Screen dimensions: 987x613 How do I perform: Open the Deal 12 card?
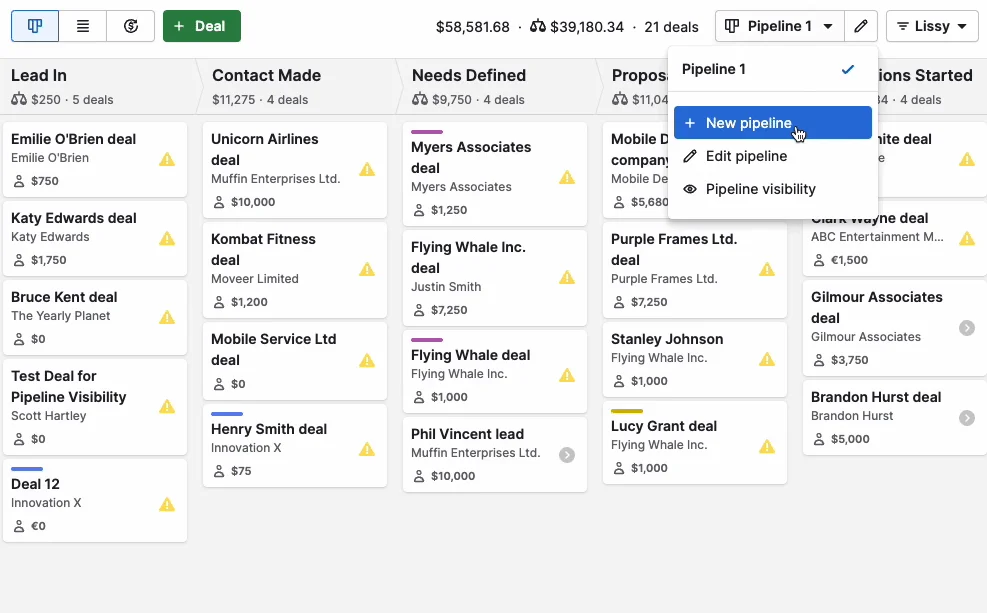(95, 501)
